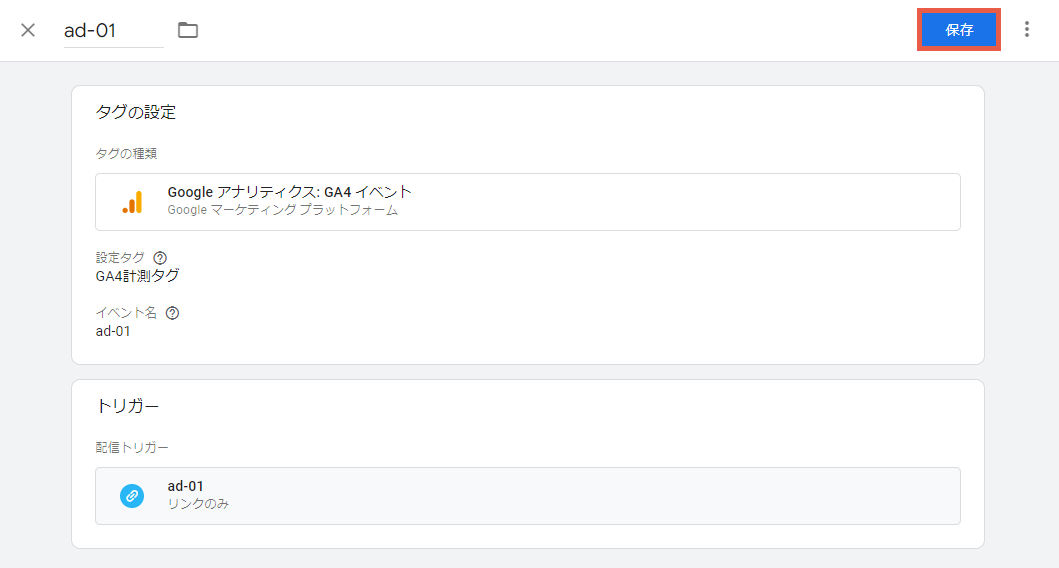Open help icon next to 設定タグ

pos(160,257)
